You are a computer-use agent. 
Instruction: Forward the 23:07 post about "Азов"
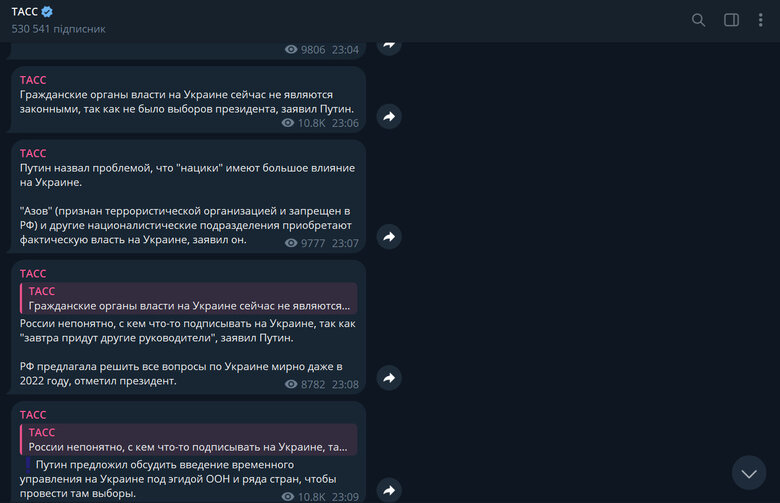tap(389, 237)
